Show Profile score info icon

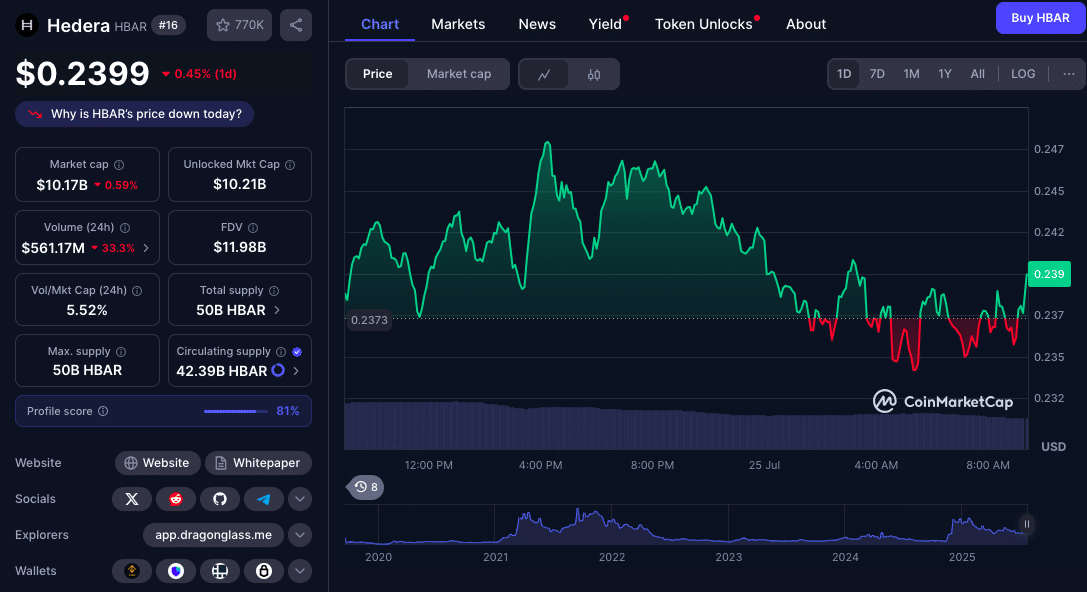click(x=103, y=411)
